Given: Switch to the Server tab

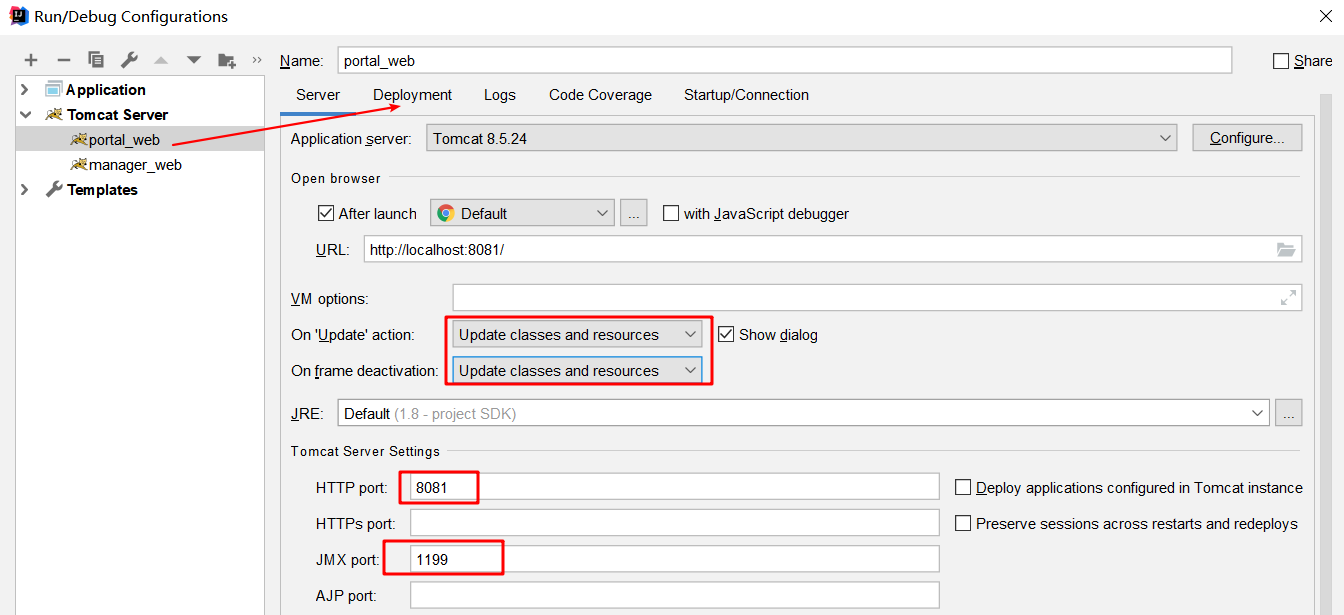Looking at the screenshot, I should 318,95.
